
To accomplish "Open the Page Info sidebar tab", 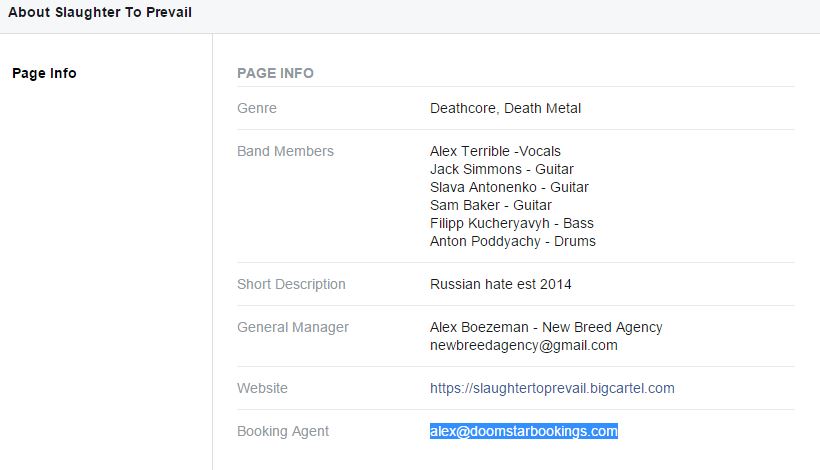I will 44,73.
